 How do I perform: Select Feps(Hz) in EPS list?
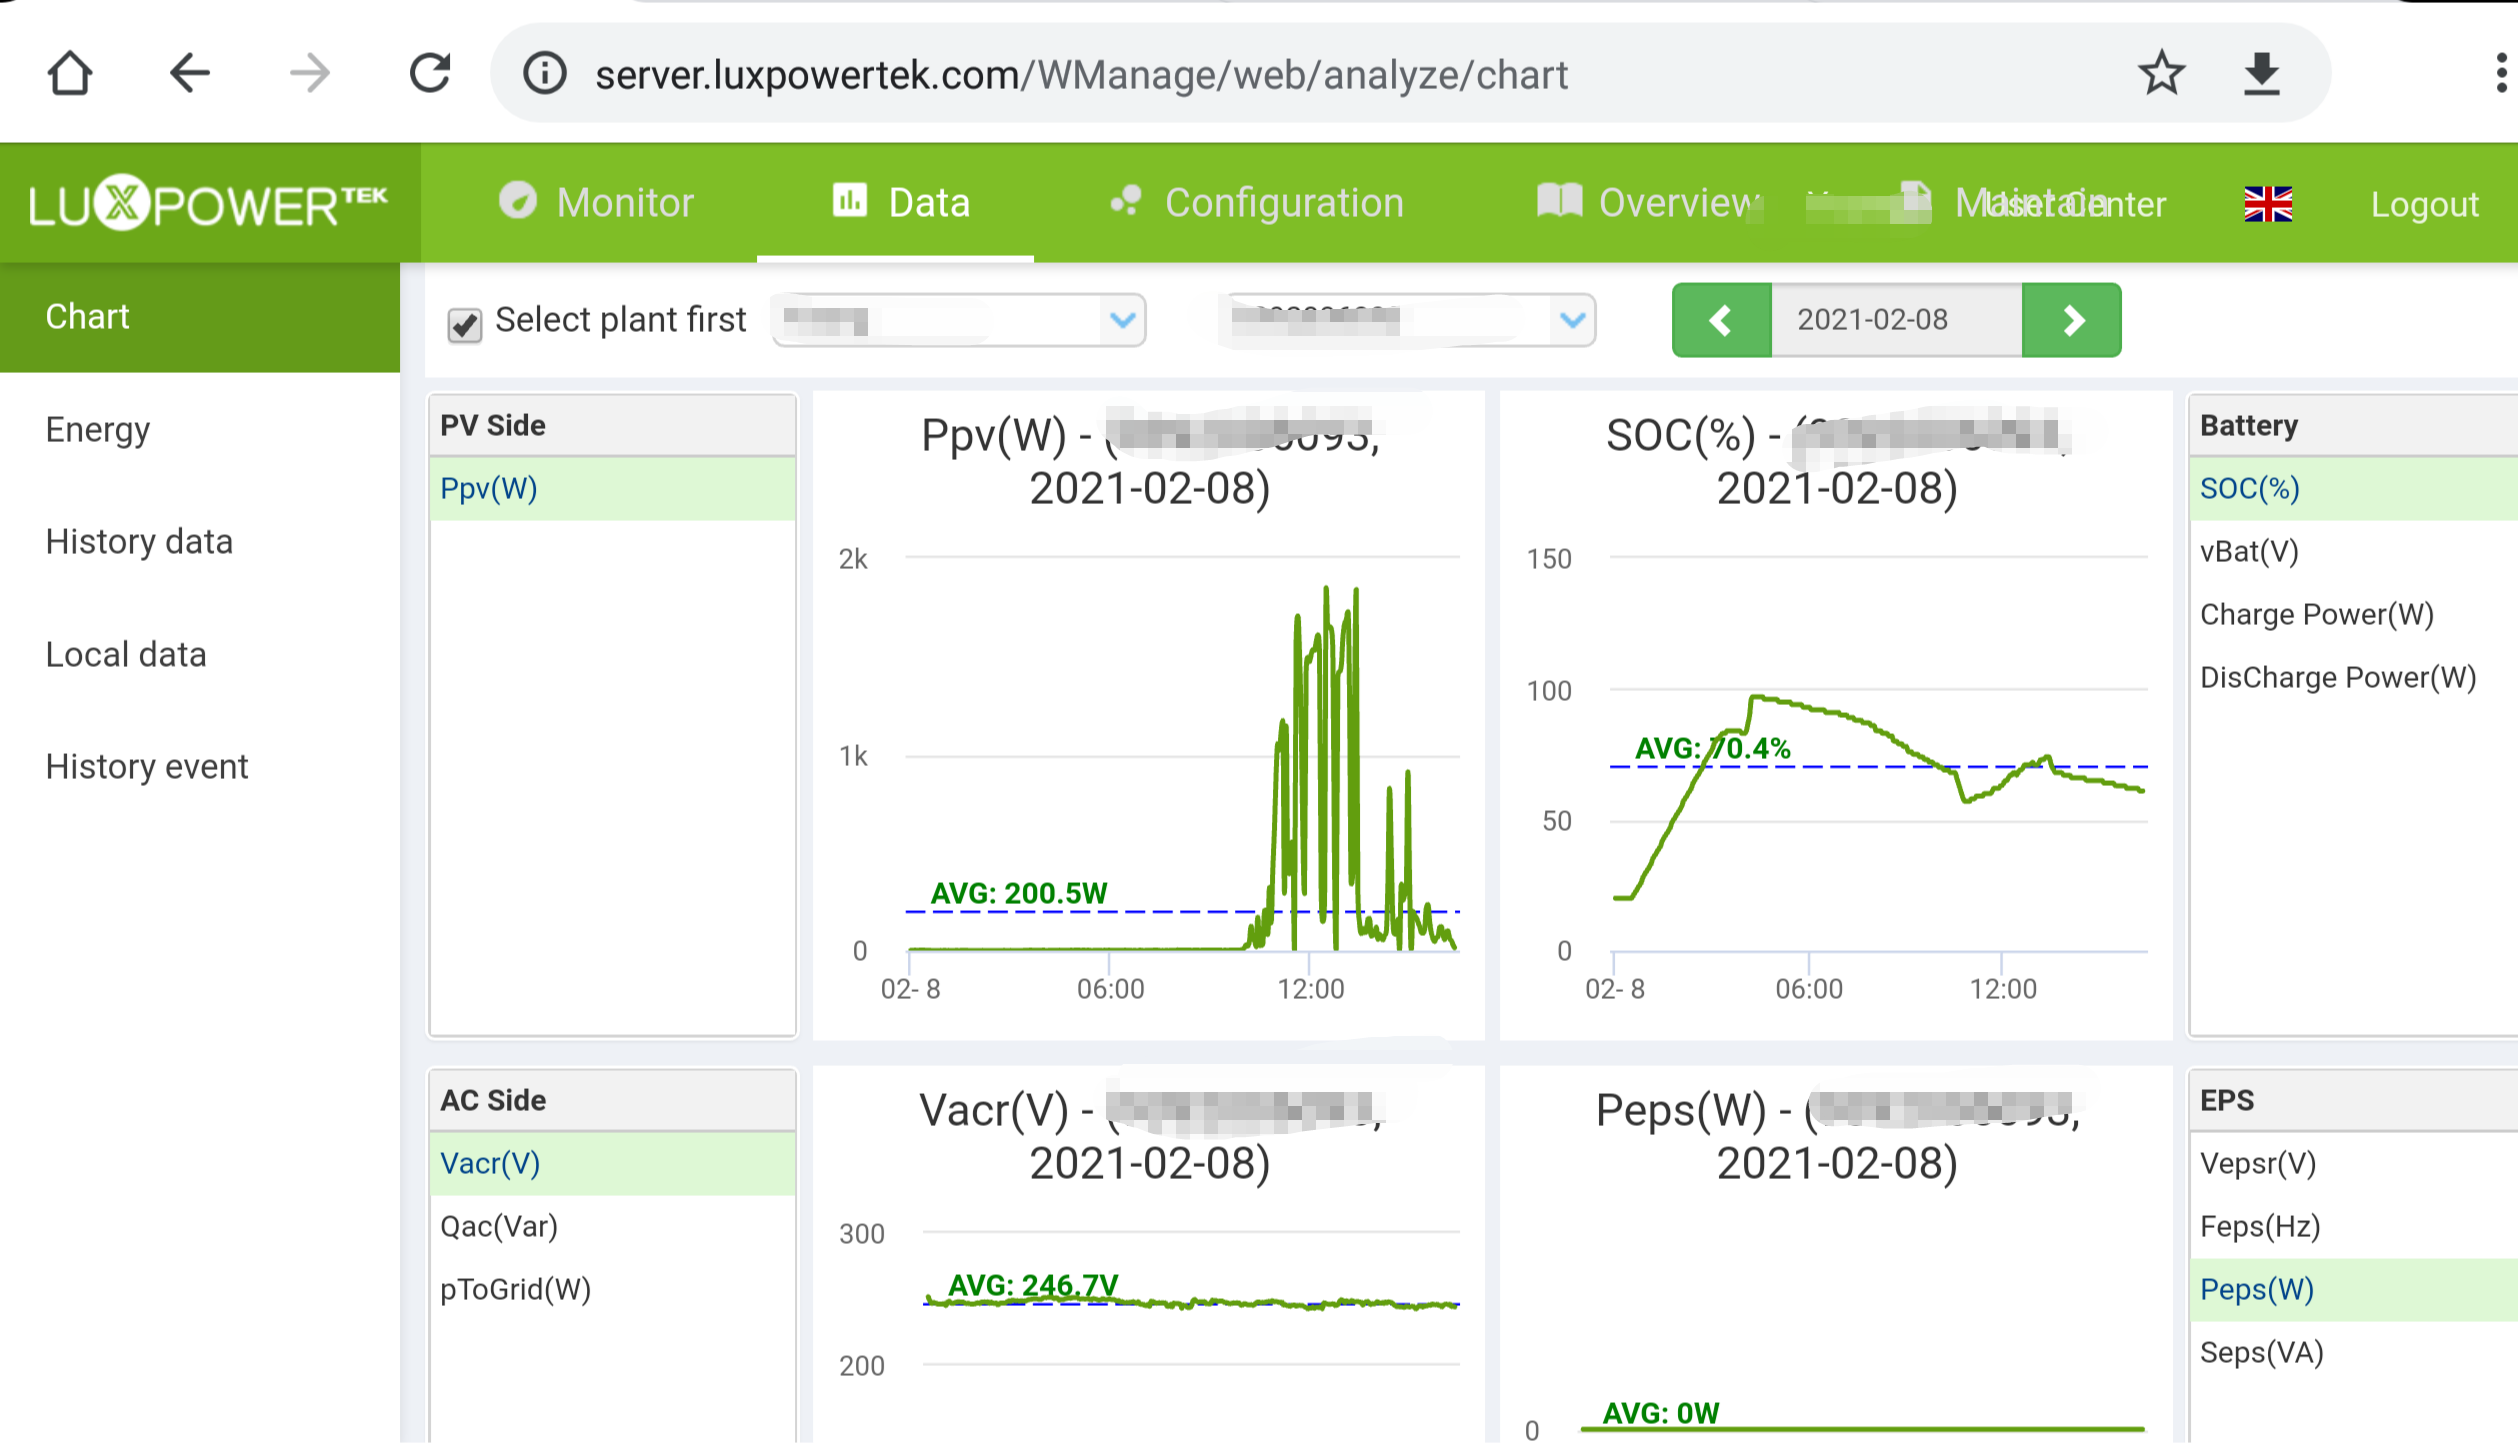[x=2353, y=1227]
